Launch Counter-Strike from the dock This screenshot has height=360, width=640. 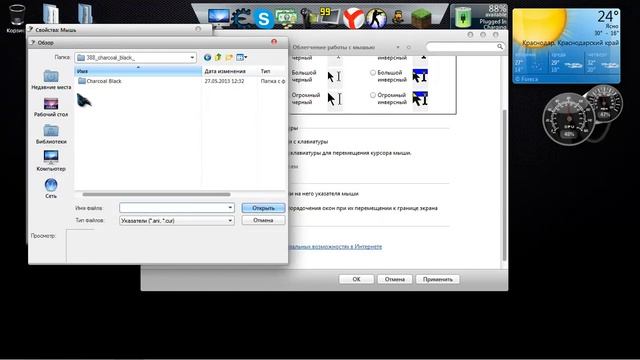pos(376,18)
